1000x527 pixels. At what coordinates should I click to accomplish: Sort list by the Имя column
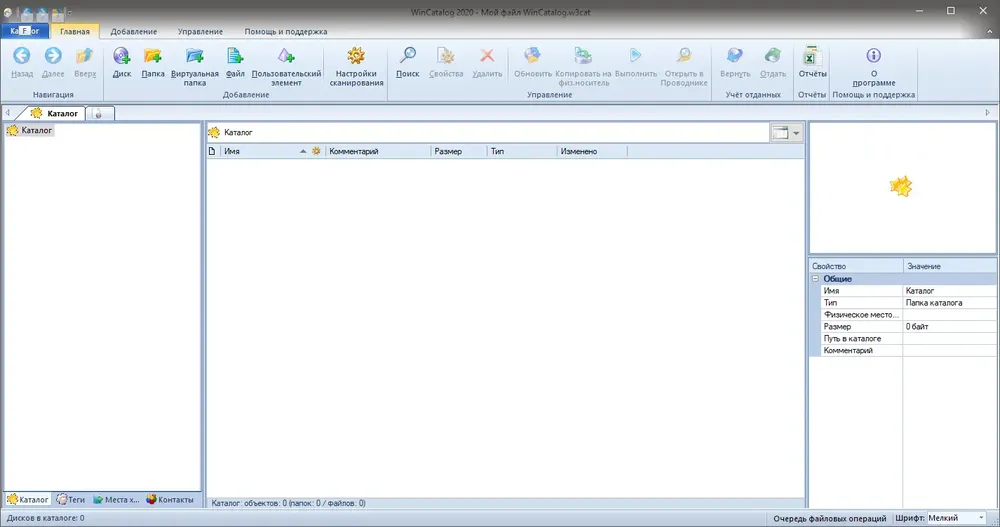tap(265, 151)
